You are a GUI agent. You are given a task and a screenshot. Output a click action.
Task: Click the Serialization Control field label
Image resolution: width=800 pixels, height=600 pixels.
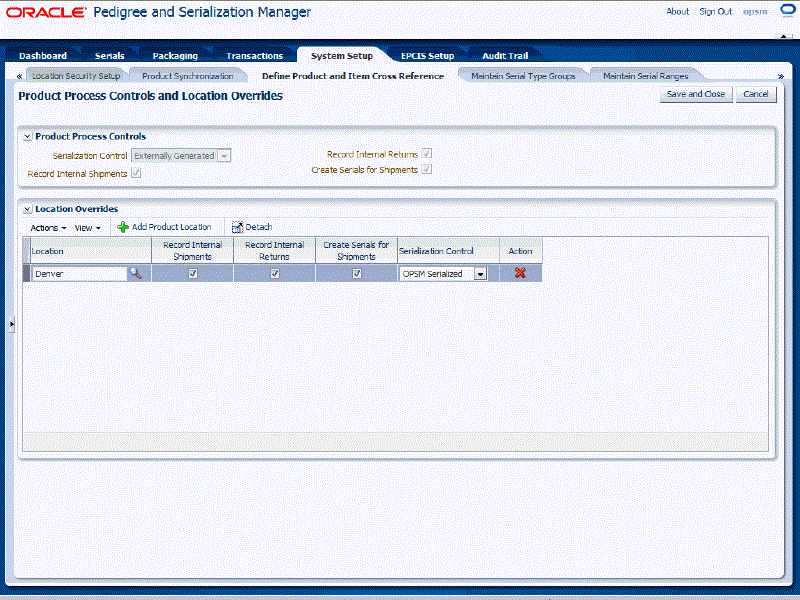tap(90, 156)
